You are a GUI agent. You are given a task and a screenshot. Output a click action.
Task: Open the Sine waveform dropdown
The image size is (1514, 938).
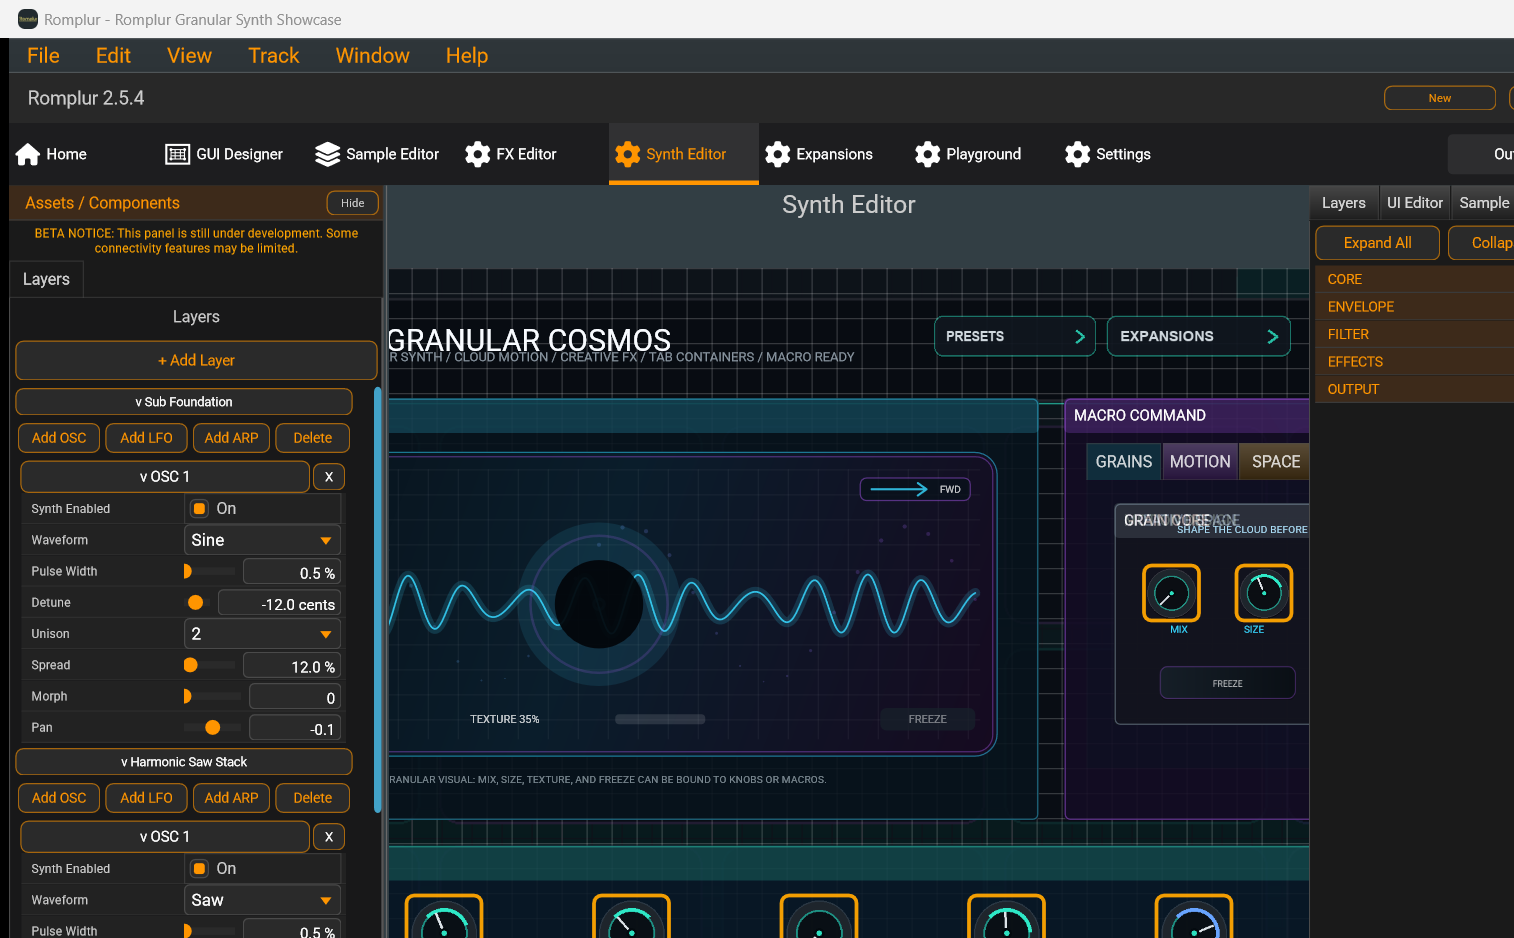(x=263, y=540)
